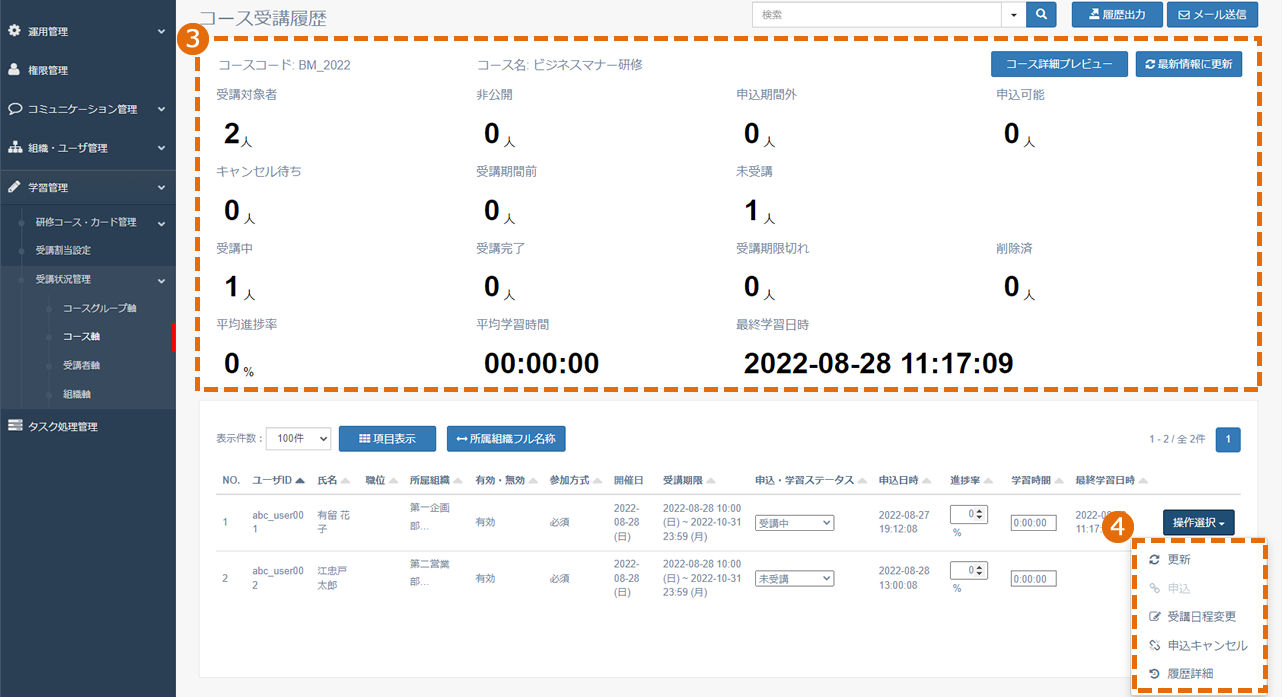Click the 運用管理 gear icon in sidebar
Viewport: 1282px width, 697px height.
[x=14, y=31]
